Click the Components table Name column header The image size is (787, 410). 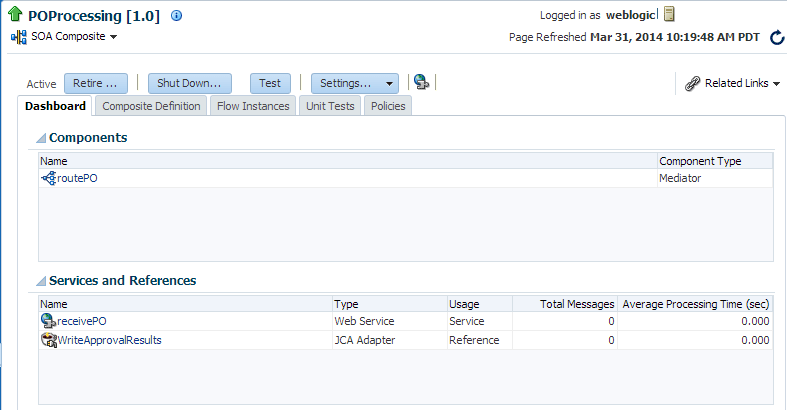[x=348, y=161]
